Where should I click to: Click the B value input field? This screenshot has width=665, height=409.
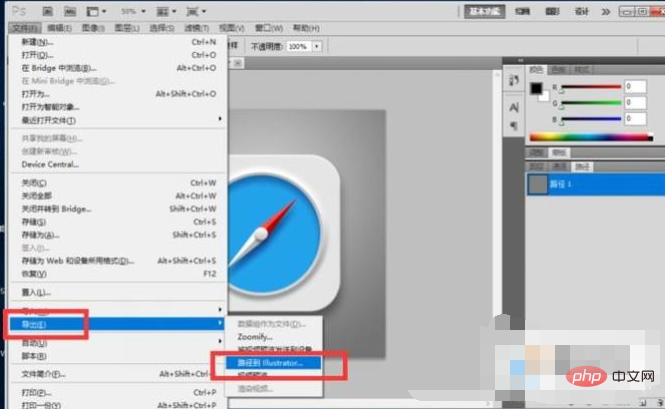click(635, 119)
